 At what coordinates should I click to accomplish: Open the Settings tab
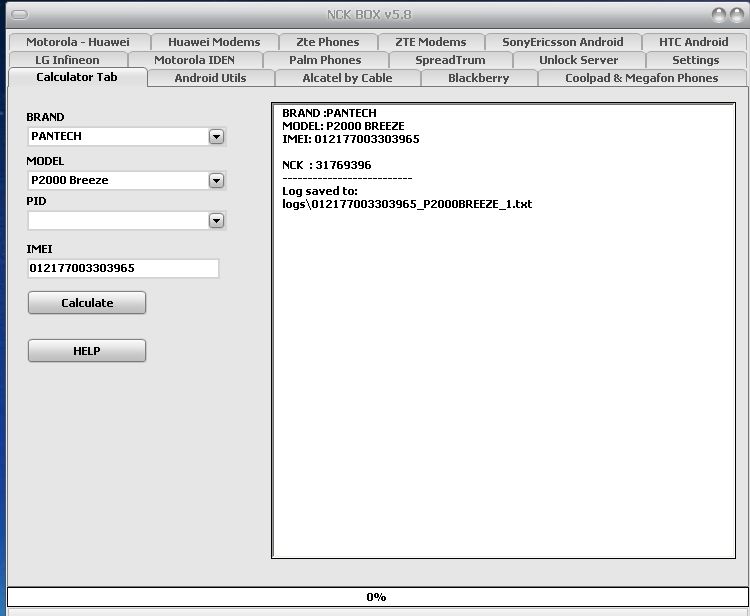(x=695, y=60)
